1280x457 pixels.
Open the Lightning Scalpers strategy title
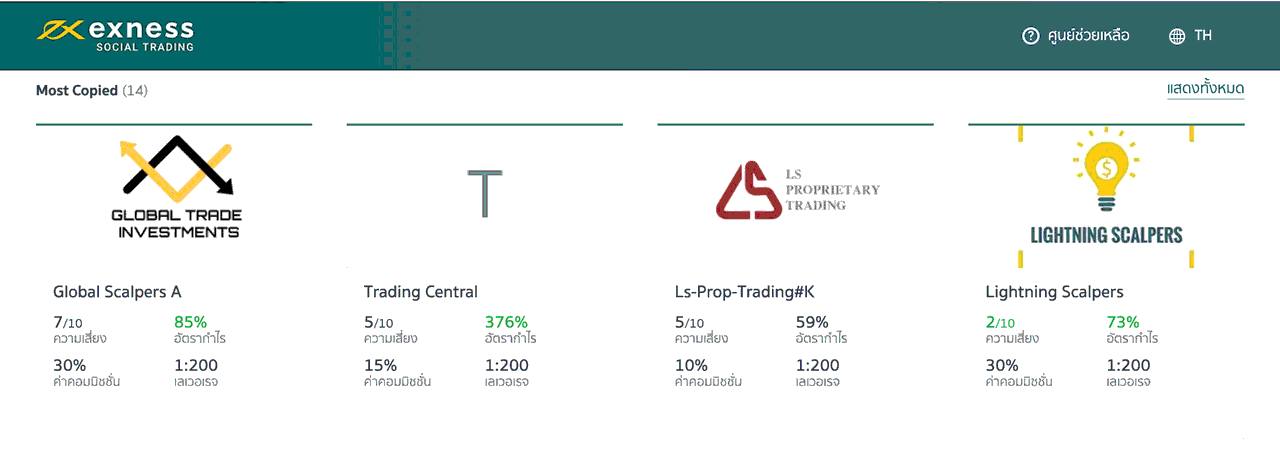tap(1054, 292)
